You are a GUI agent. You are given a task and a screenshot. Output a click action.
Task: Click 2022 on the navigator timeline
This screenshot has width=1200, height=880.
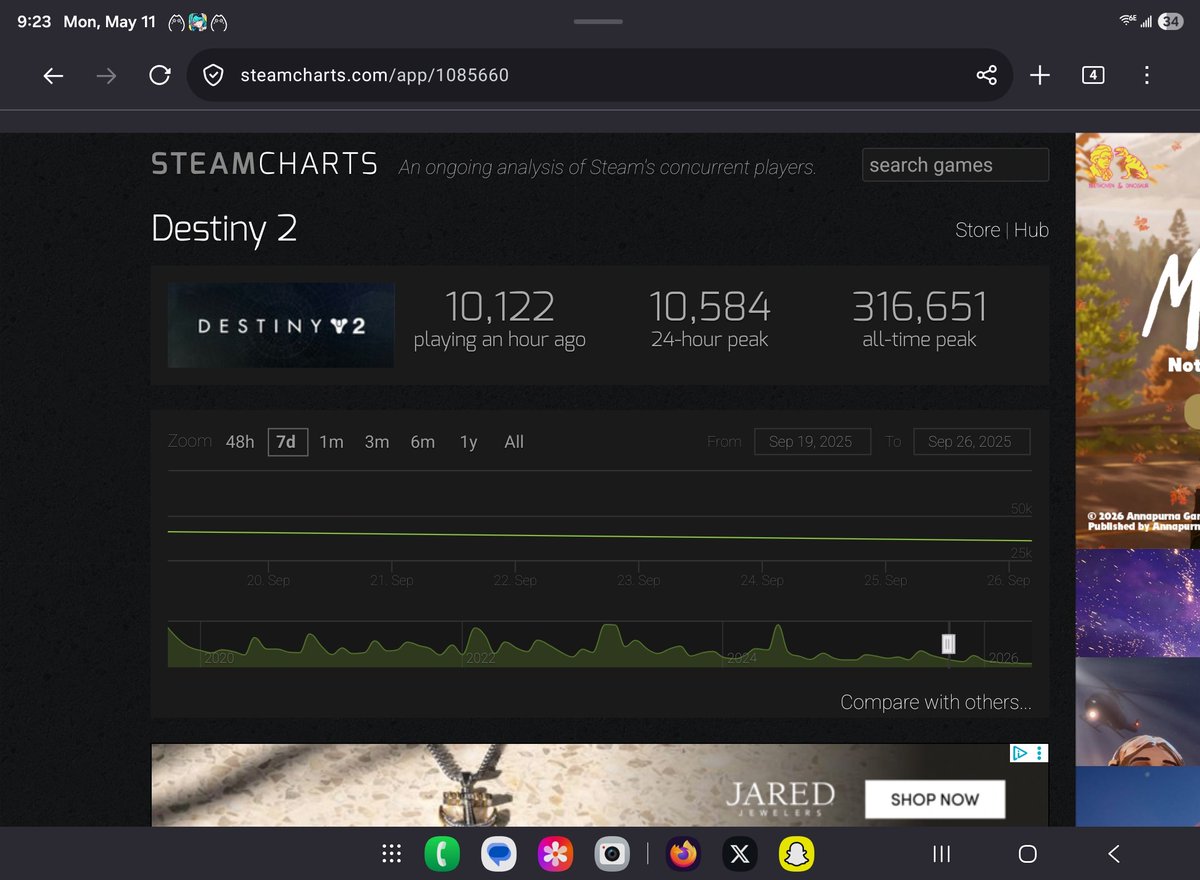point(481,658)
